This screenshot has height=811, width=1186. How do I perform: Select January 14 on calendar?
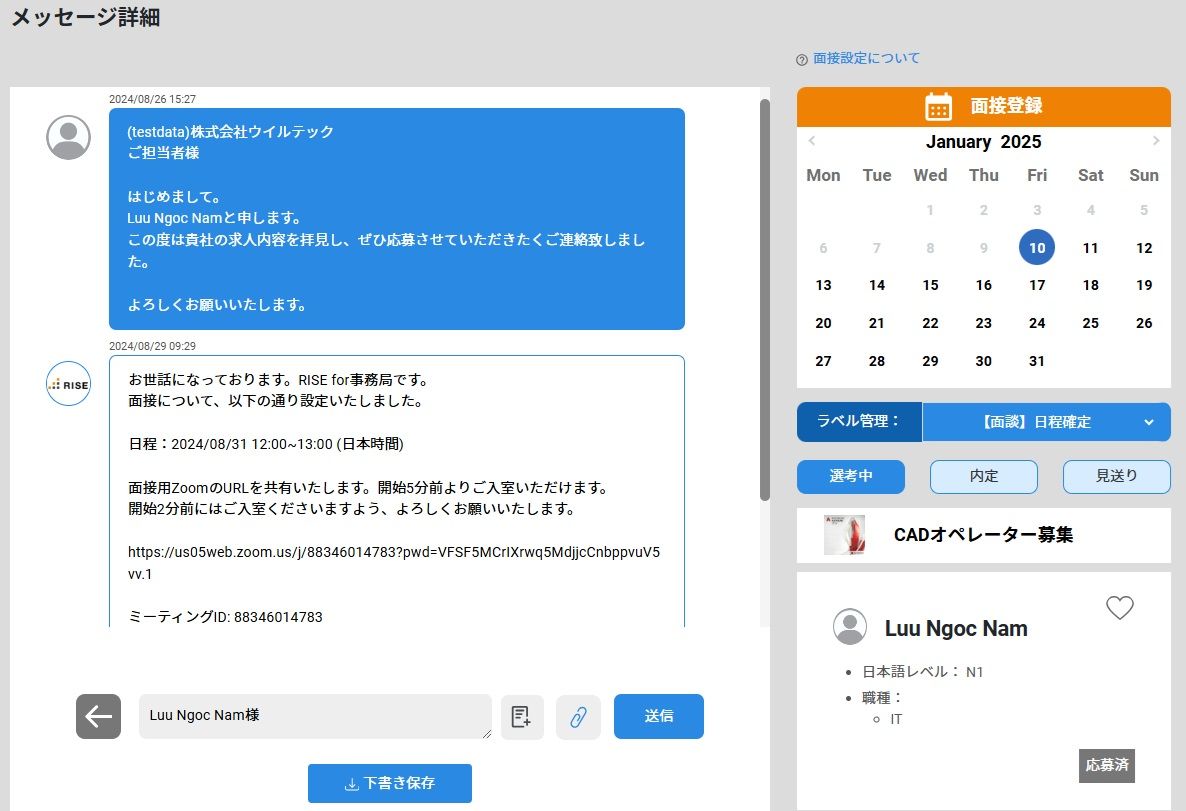coord(877,285)
